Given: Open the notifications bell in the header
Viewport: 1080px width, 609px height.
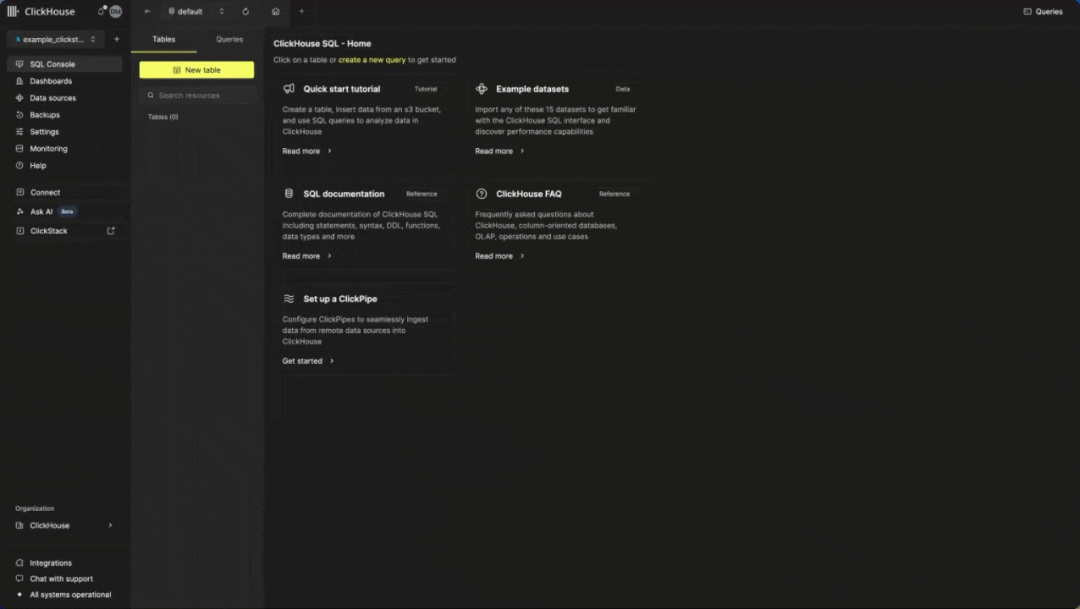Looking at the screenshot, I should pos(102,11).
